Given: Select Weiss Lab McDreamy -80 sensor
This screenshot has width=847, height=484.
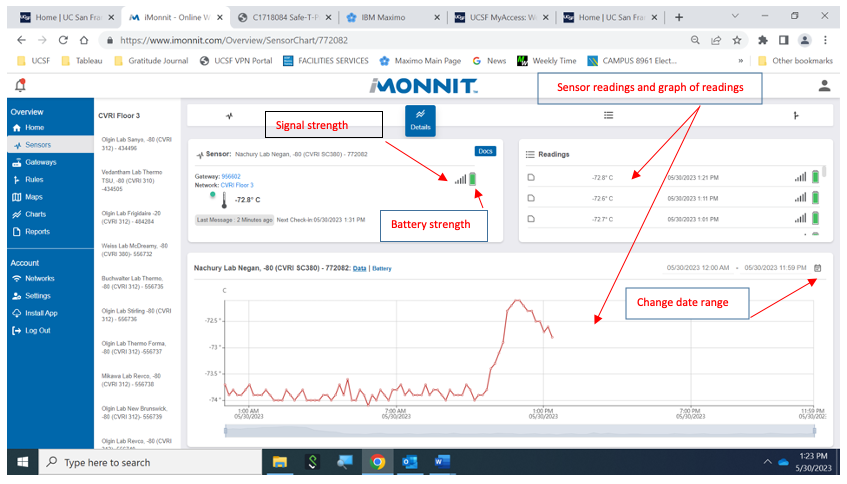Looking at the screenshot, I should pos(135,250).
